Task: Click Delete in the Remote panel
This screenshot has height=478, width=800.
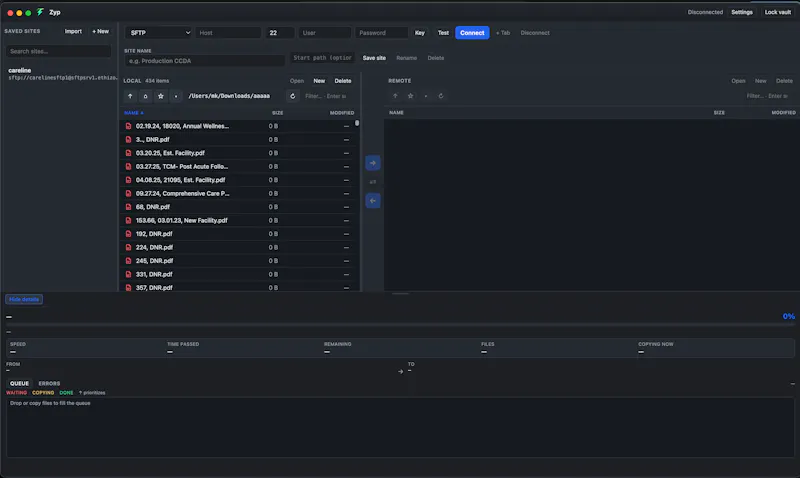Action: pyautogui.click(x=784, y=81)
